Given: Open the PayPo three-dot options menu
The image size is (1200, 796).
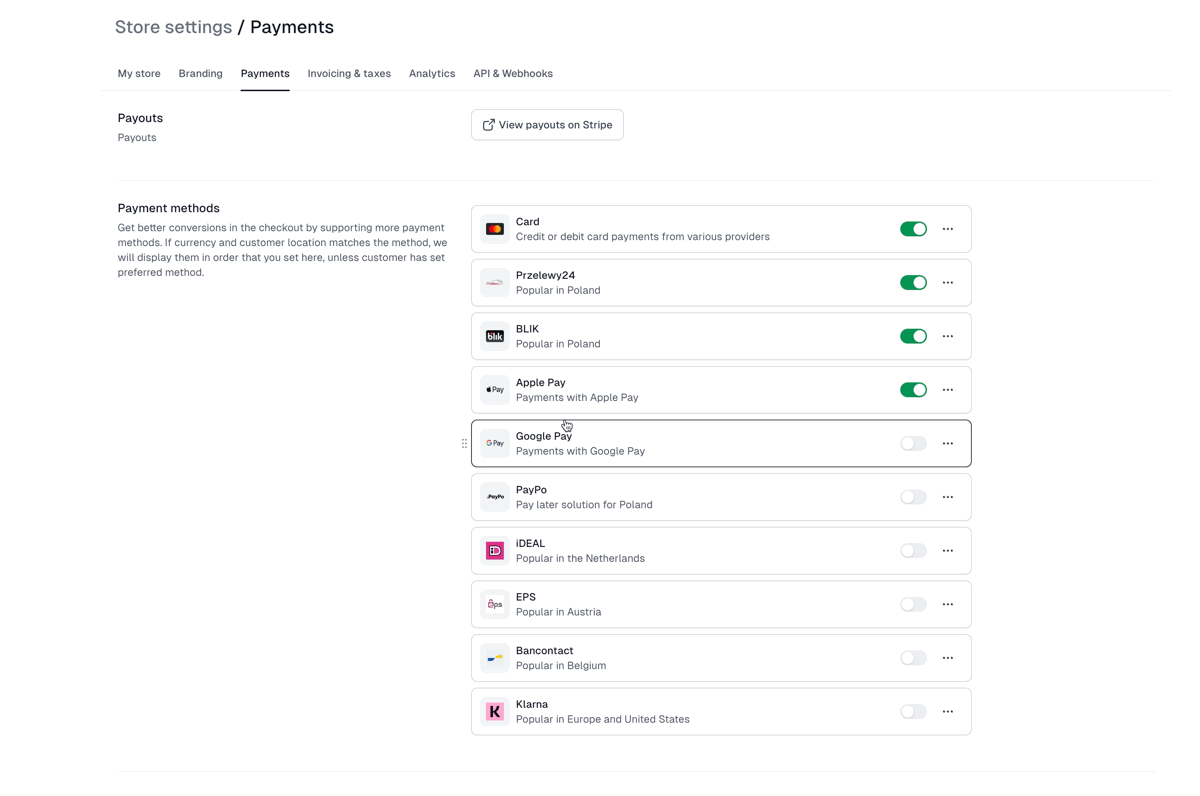Looking at the screenshot, I should point(948,497).
